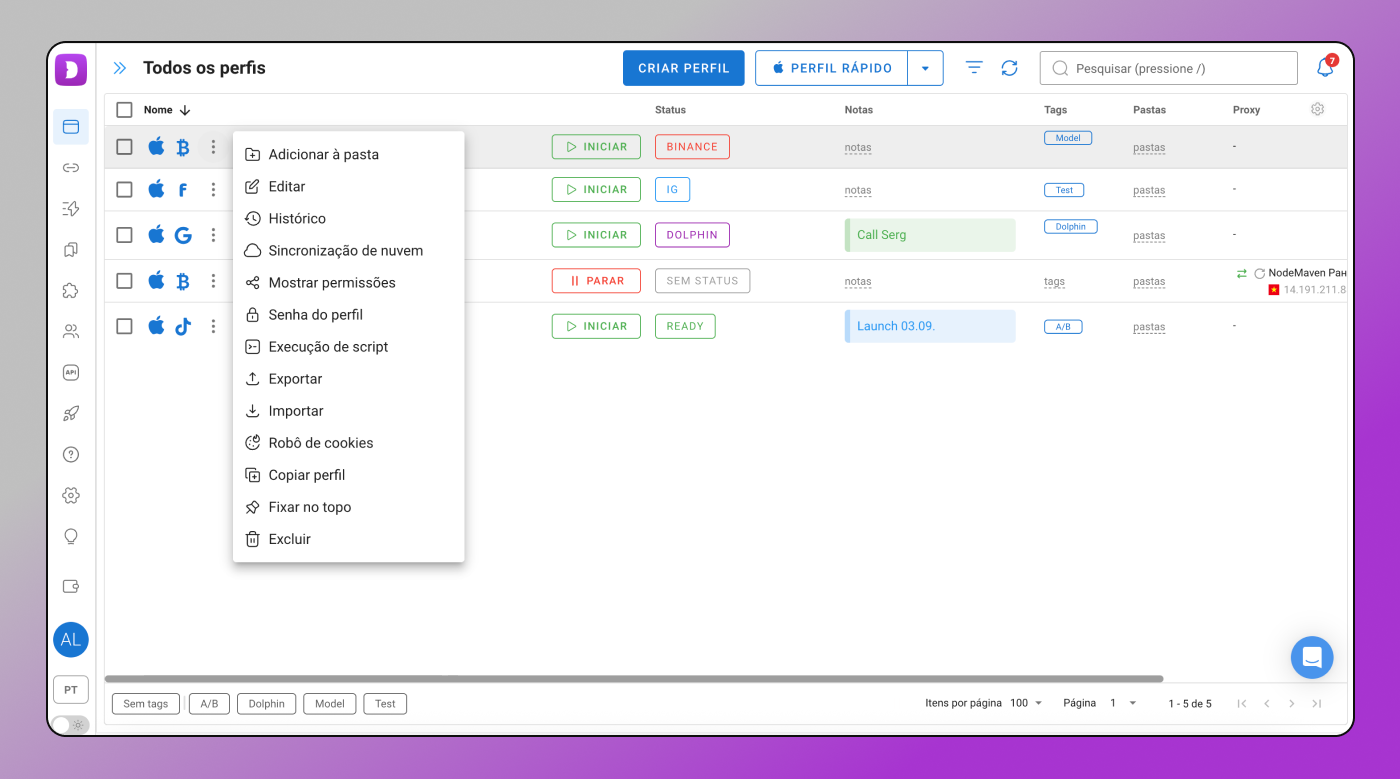Click the PERFIL RÁPIDO button
Image resolution: width=1400 pixels, height=779 pixels.
[x=832, y=68]
